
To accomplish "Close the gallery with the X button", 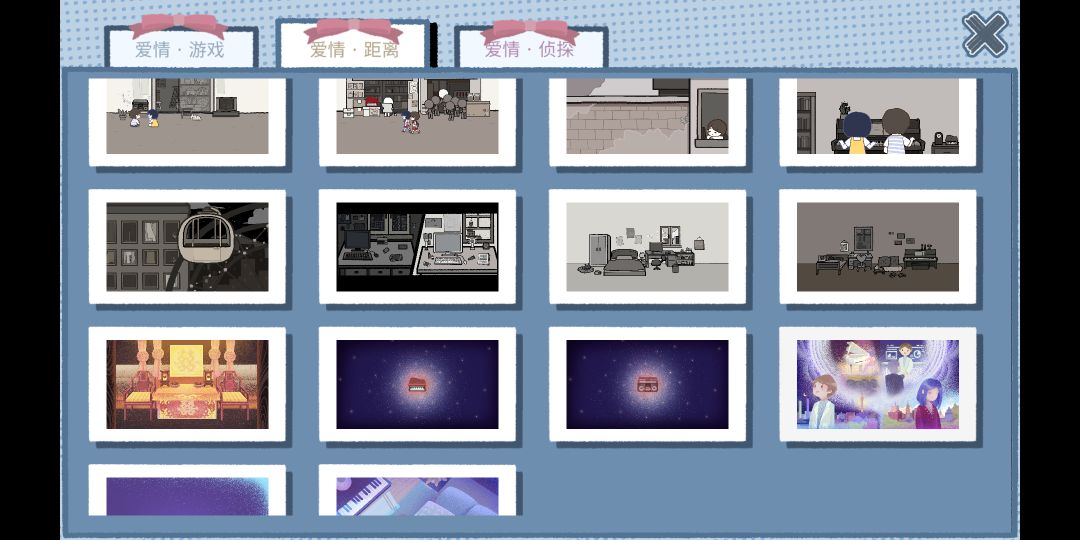I will (x=985, y=33).
